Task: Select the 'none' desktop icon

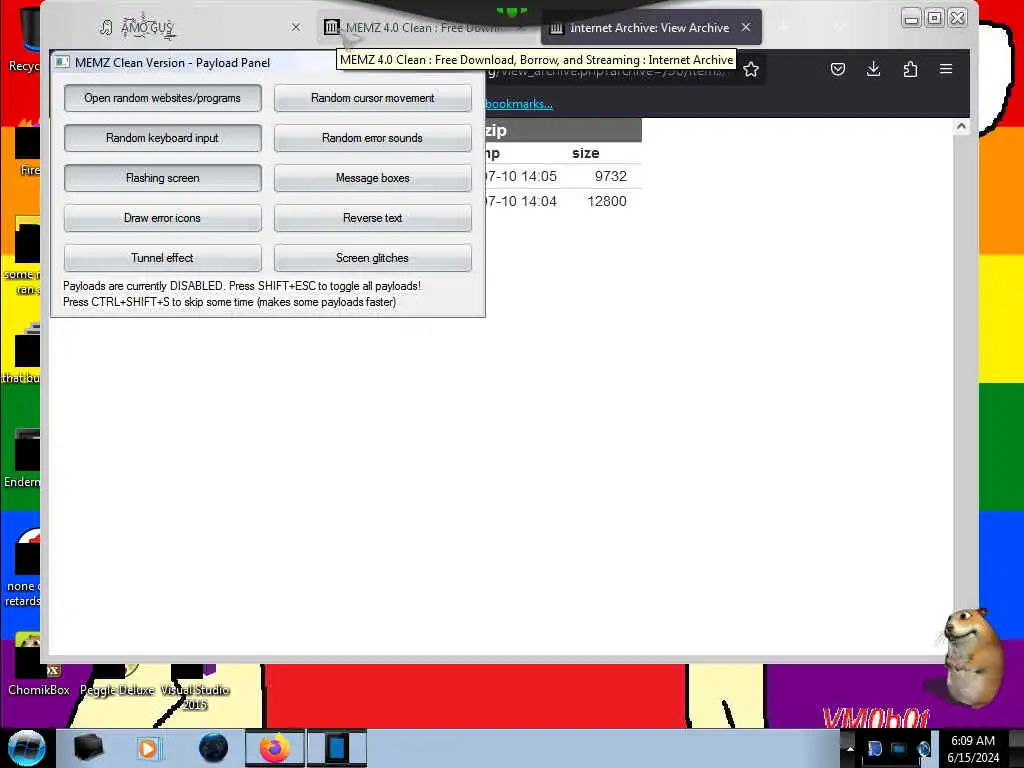Action: 24,568
